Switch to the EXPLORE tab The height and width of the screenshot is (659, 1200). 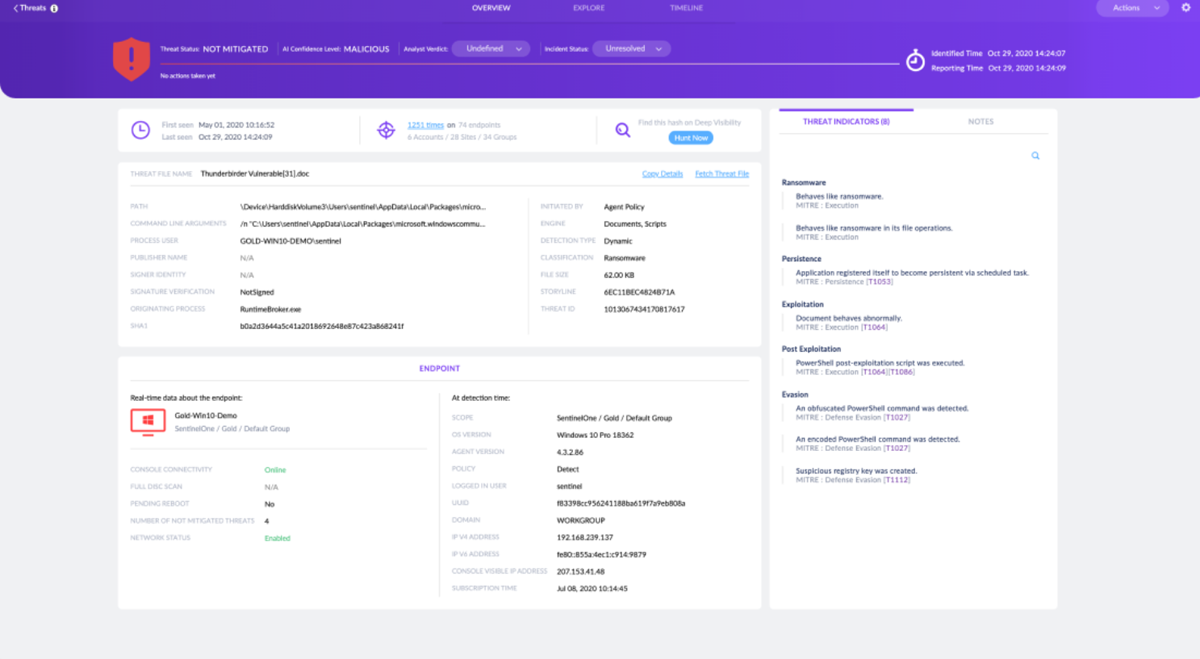(x=588, y=8)
